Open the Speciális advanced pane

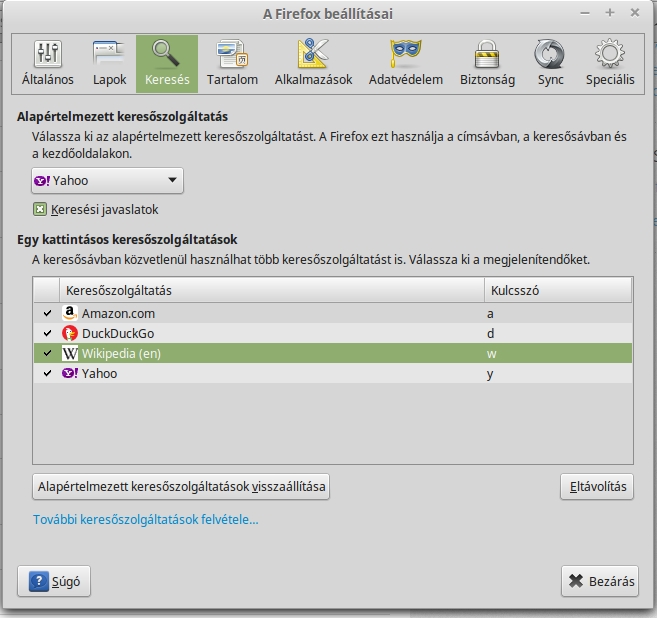(610, 64)
